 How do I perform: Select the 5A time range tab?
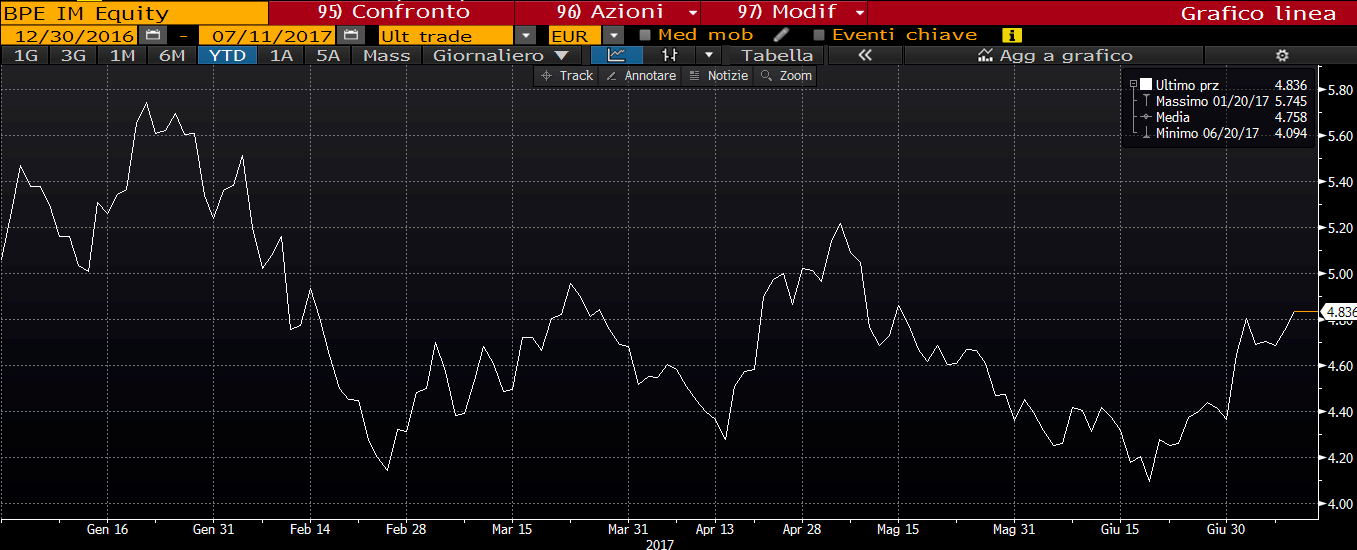[x=328, y=55]
